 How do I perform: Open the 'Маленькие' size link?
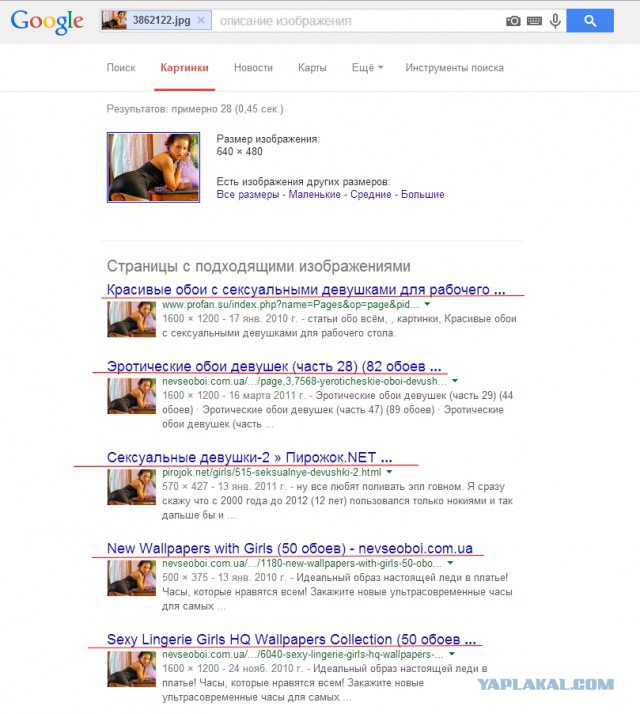pyautogui.click(x=314, y=194)
